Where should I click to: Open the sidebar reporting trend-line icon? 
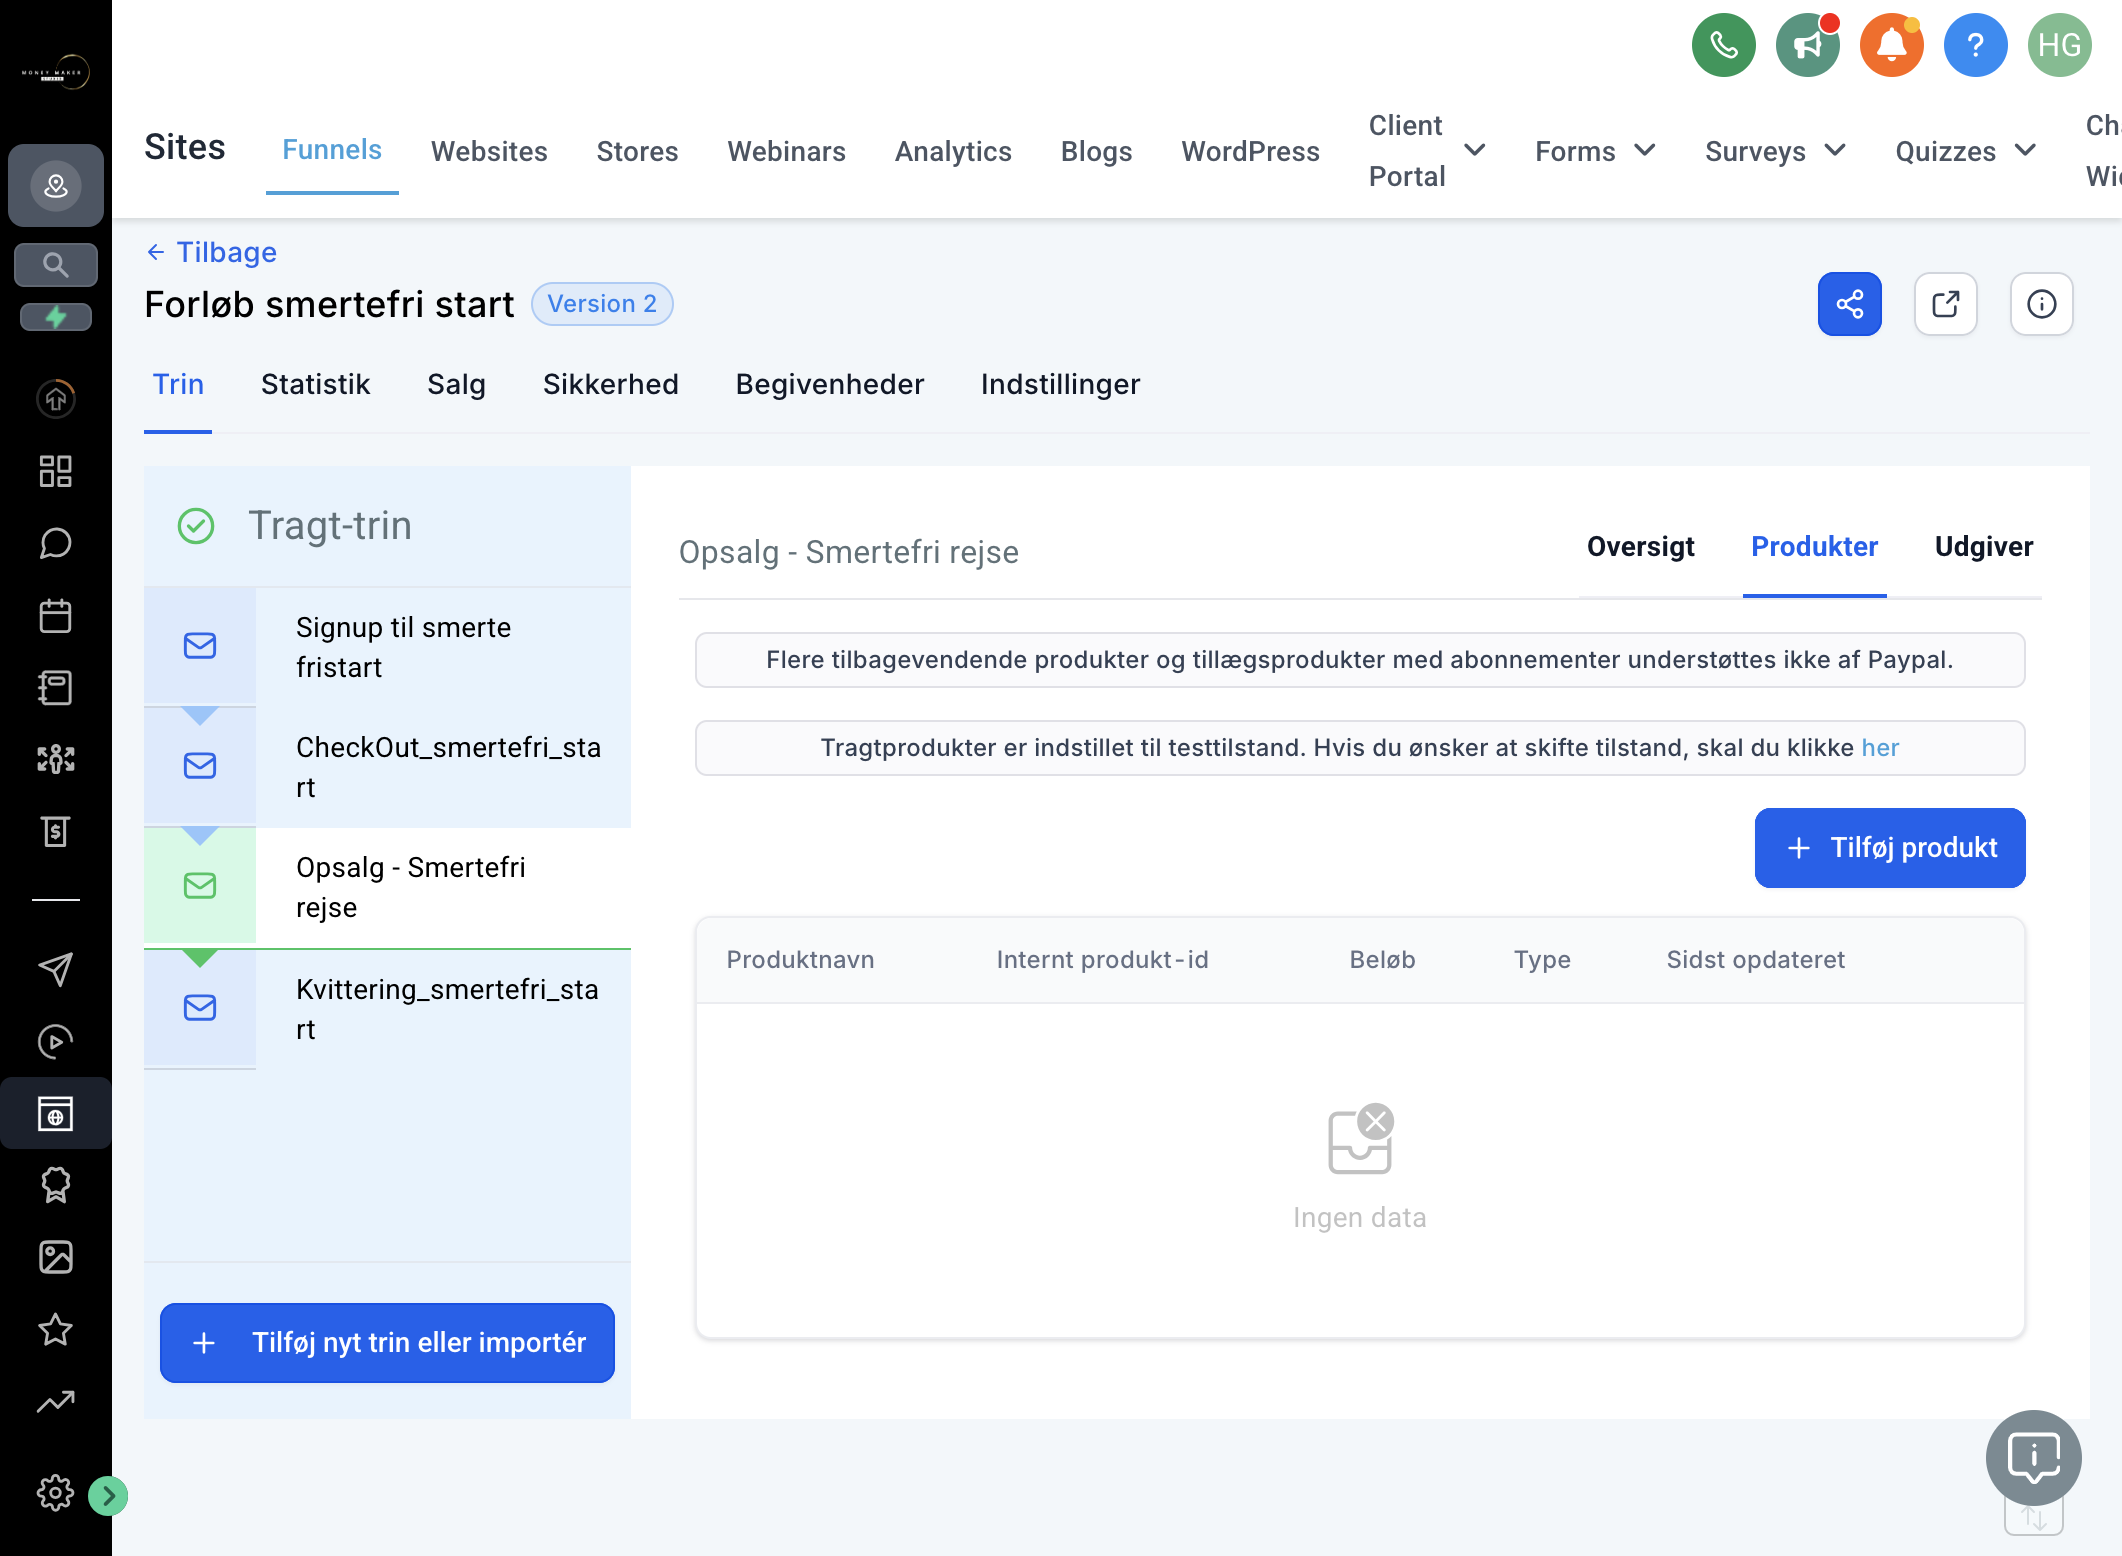[x=56, y=1401]
